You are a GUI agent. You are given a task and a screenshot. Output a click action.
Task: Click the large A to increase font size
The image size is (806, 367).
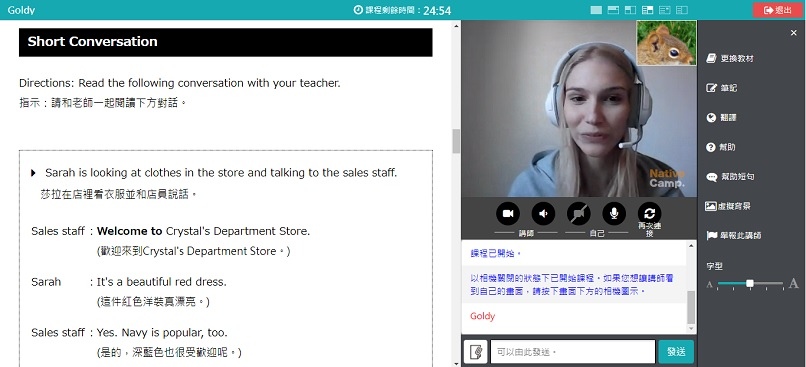[793, 283]
